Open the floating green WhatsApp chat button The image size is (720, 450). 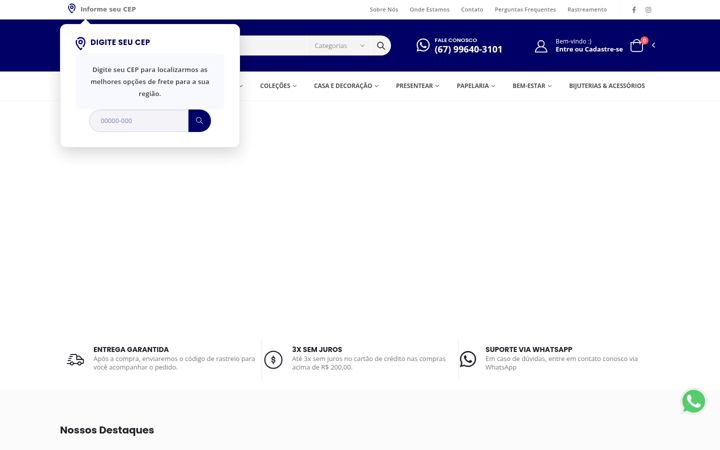693,401
